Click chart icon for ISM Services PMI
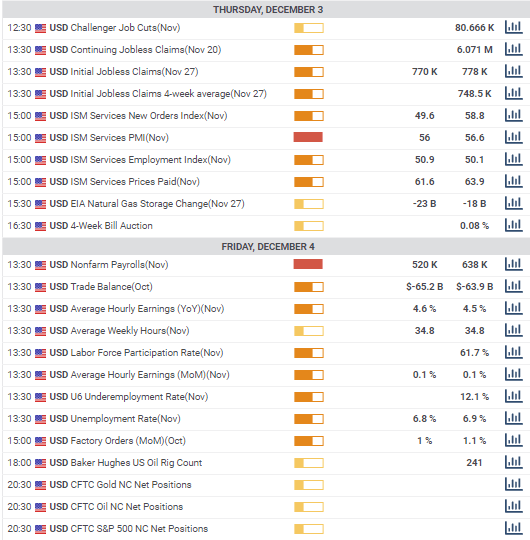This screenshot has height=540, width=530. (513, 137)
